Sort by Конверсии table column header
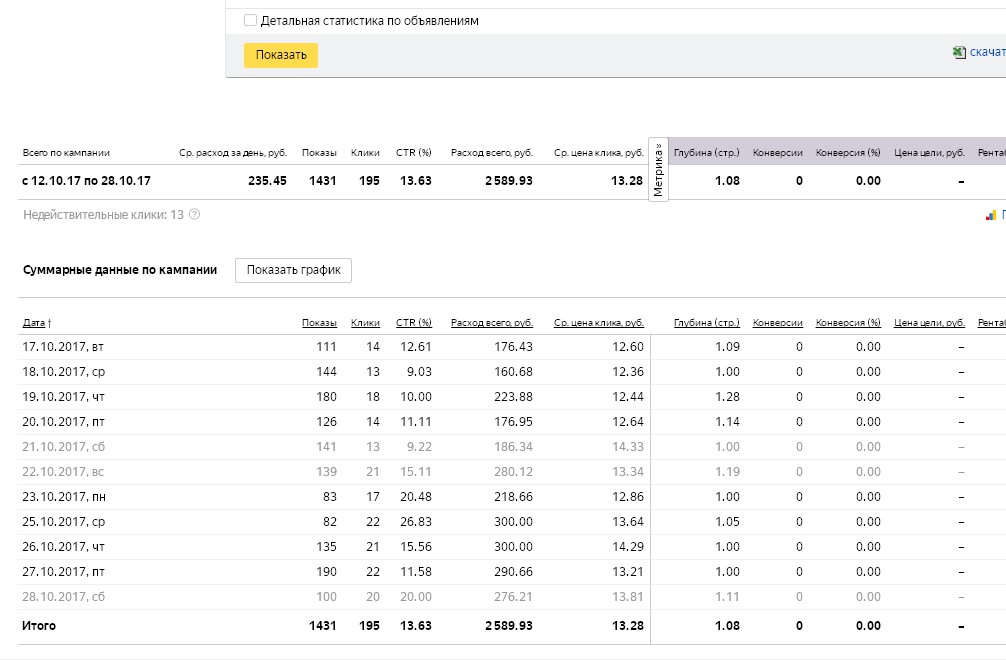 click(777, 323)
